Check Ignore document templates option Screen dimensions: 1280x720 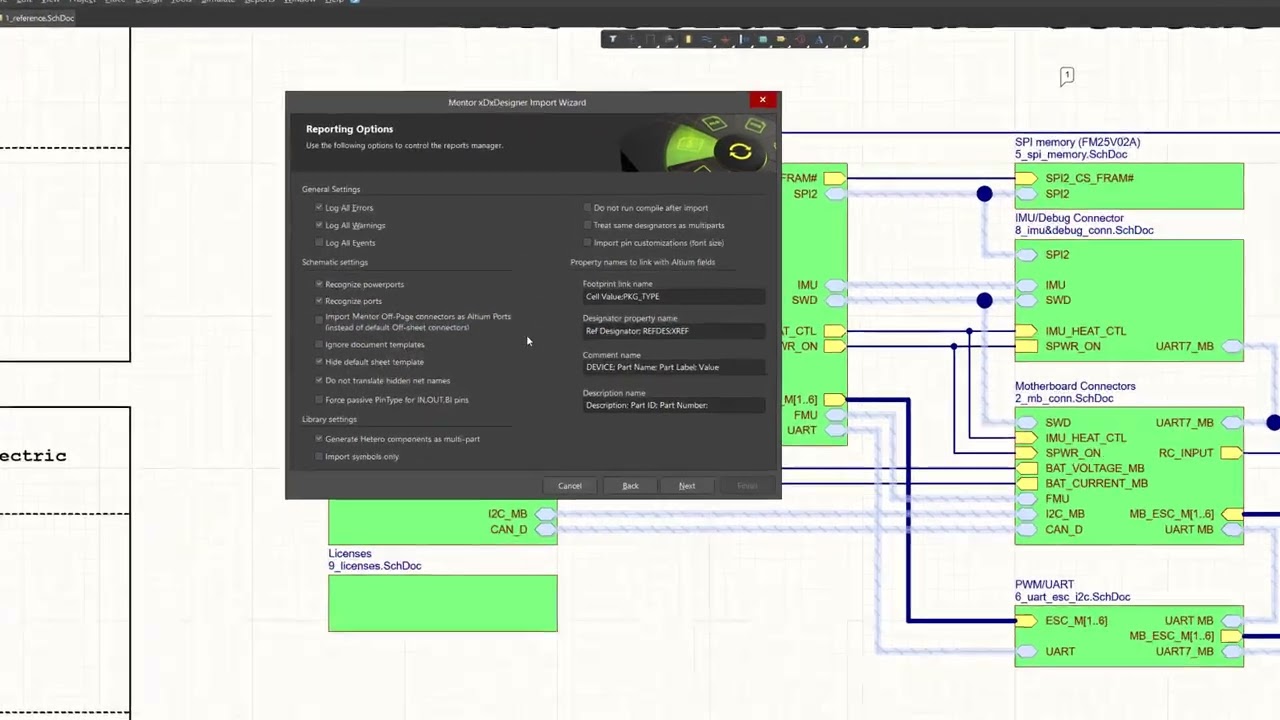point(319,345)
